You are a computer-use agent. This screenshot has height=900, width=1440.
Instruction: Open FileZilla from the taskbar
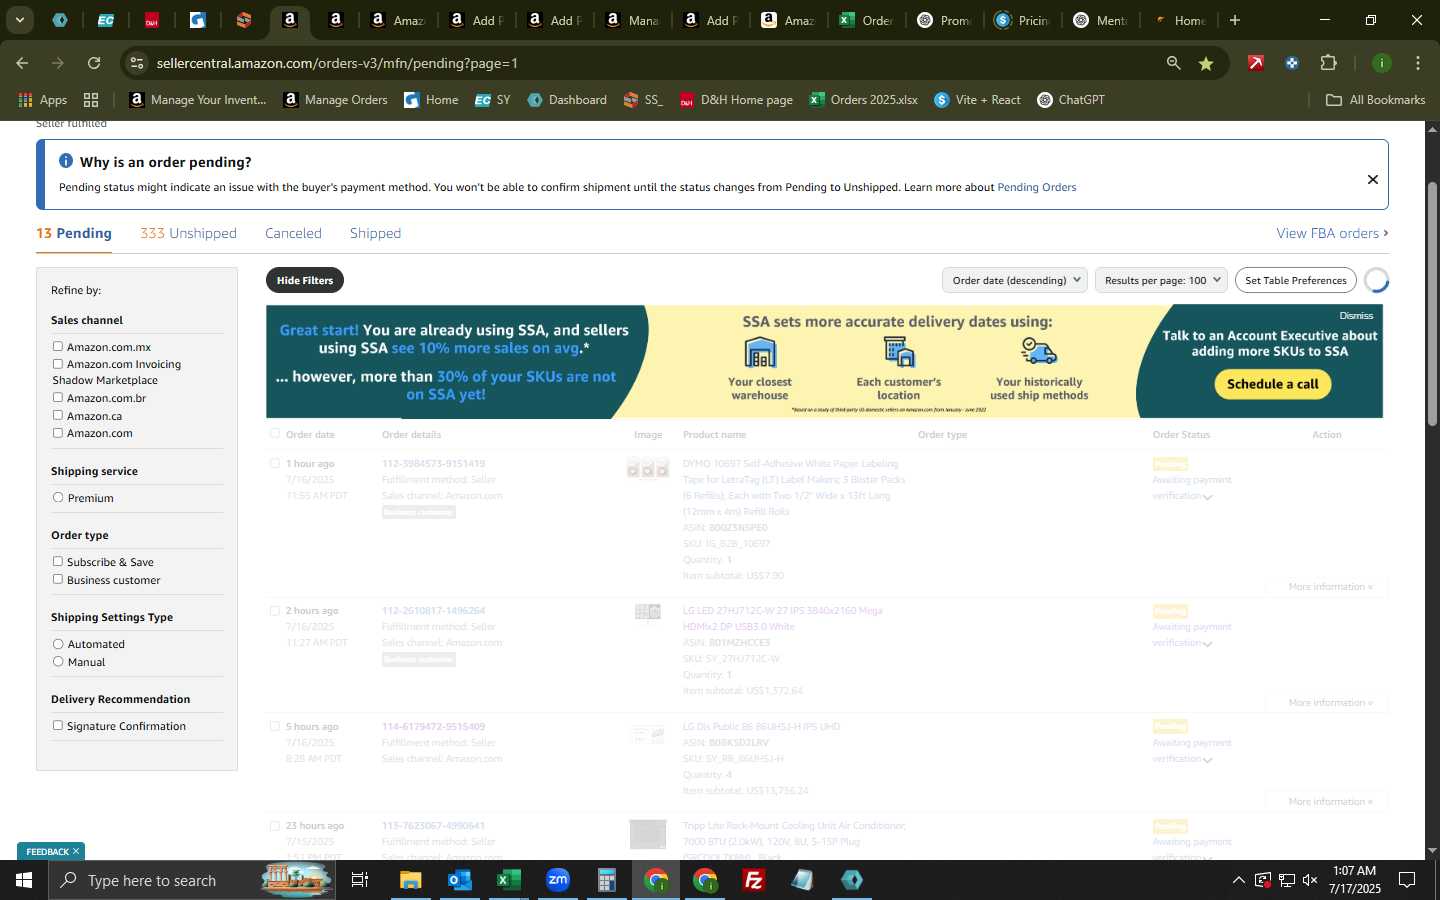click(754, 880)
